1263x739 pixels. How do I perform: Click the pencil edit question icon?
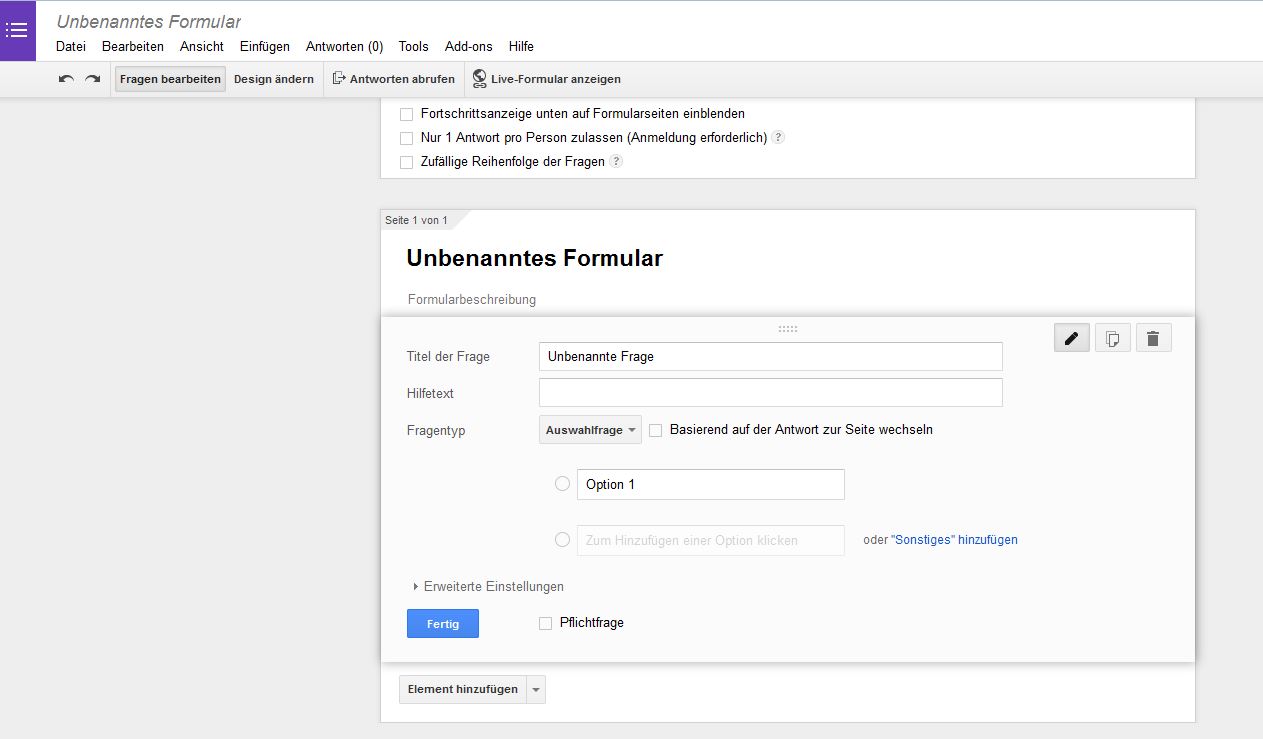(x=1071, y=337)
